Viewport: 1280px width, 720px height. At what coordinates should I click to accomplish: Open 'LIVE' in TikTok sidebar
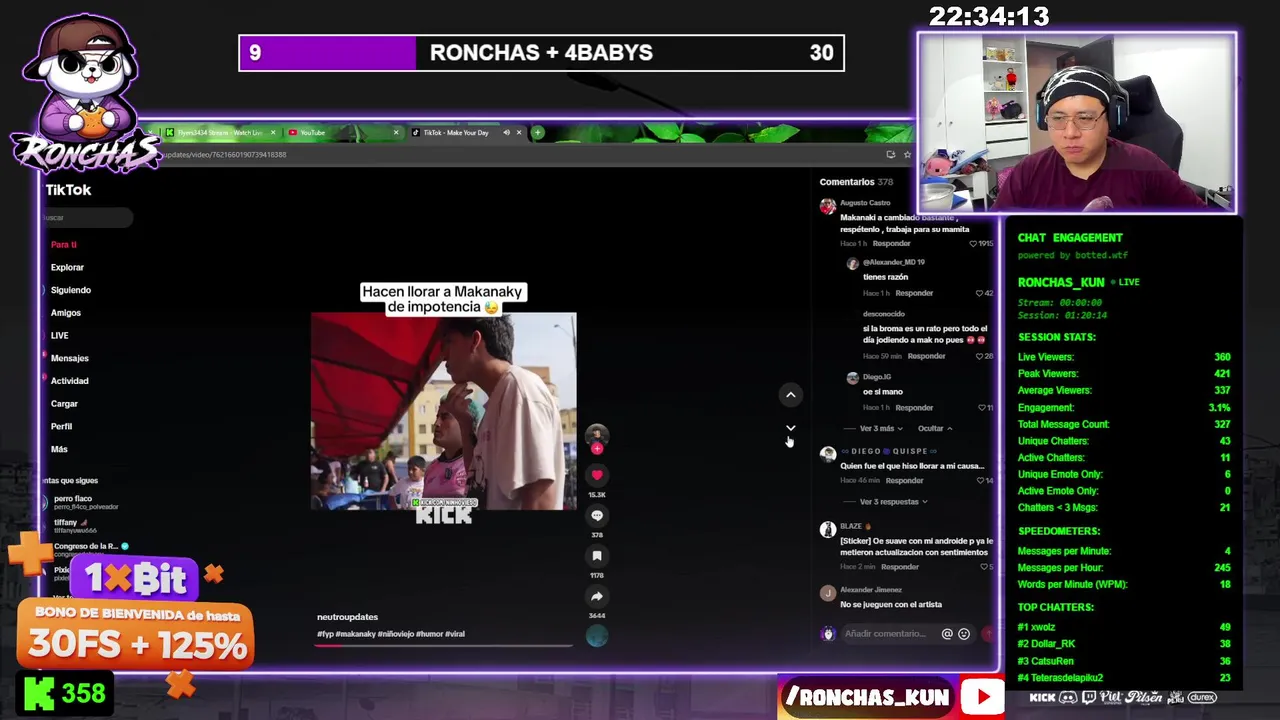tap(60, 336)
